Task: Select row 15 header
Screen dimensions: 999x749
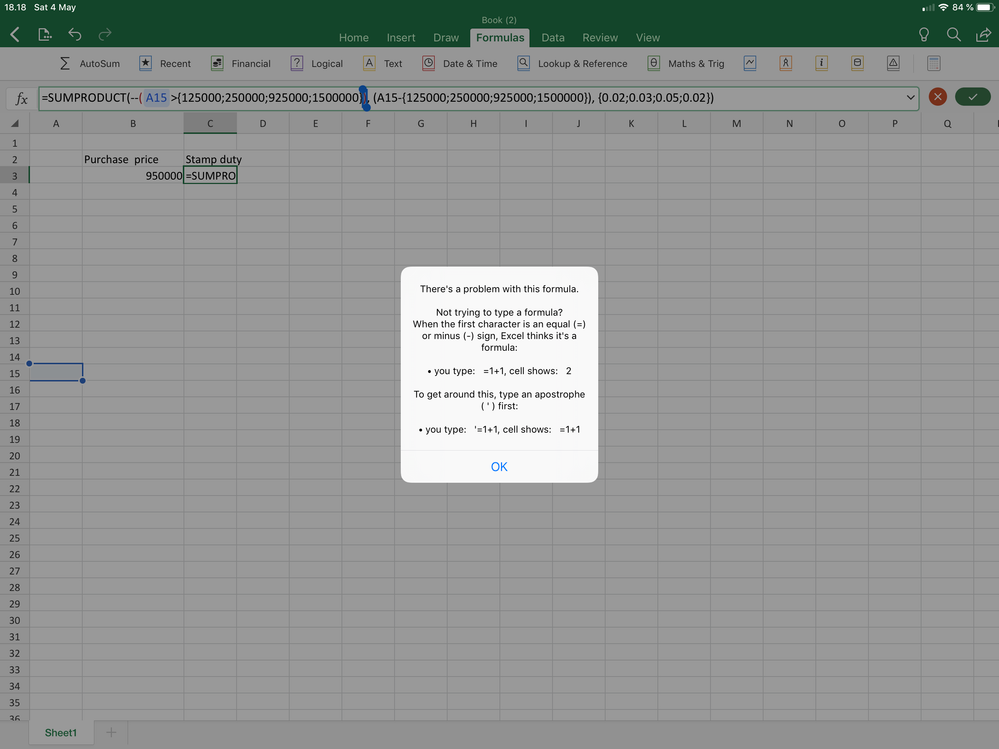Action: (15, 373)
